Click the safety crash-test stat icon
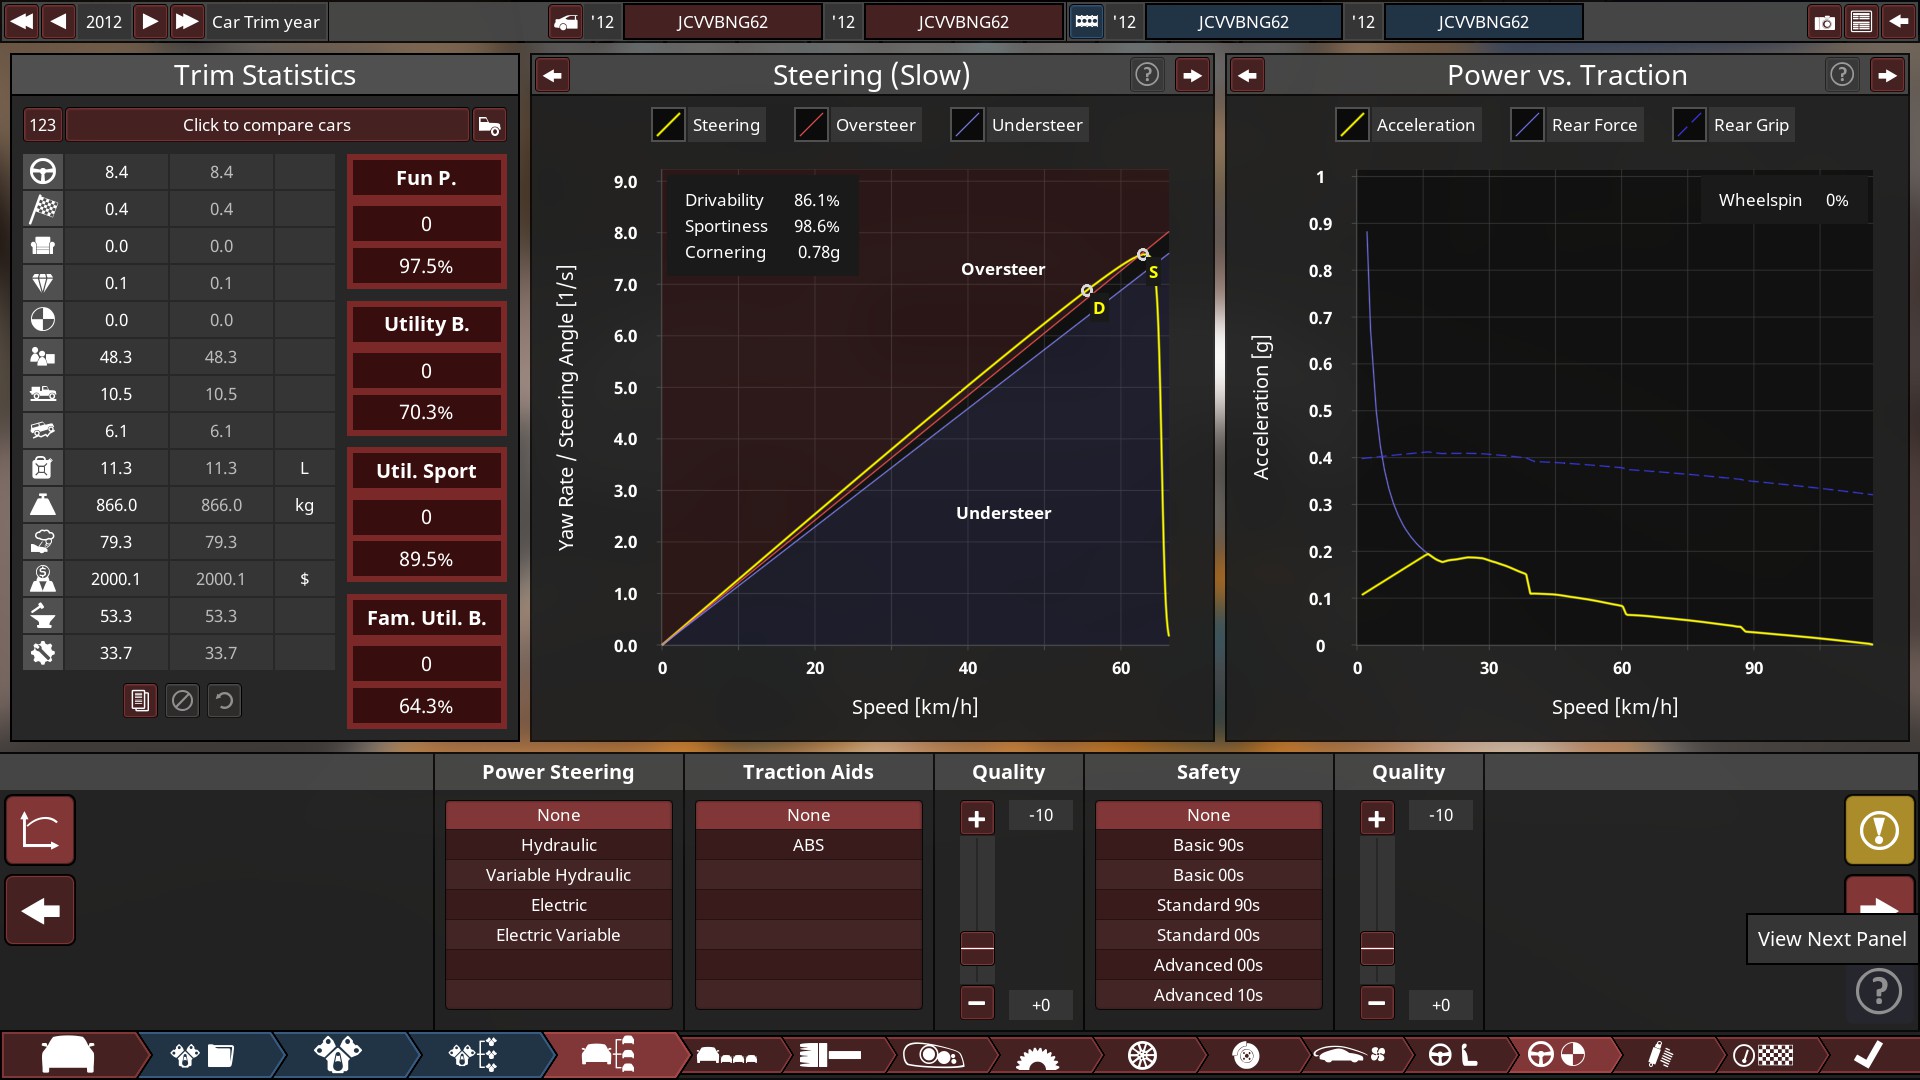 (43, 320)
